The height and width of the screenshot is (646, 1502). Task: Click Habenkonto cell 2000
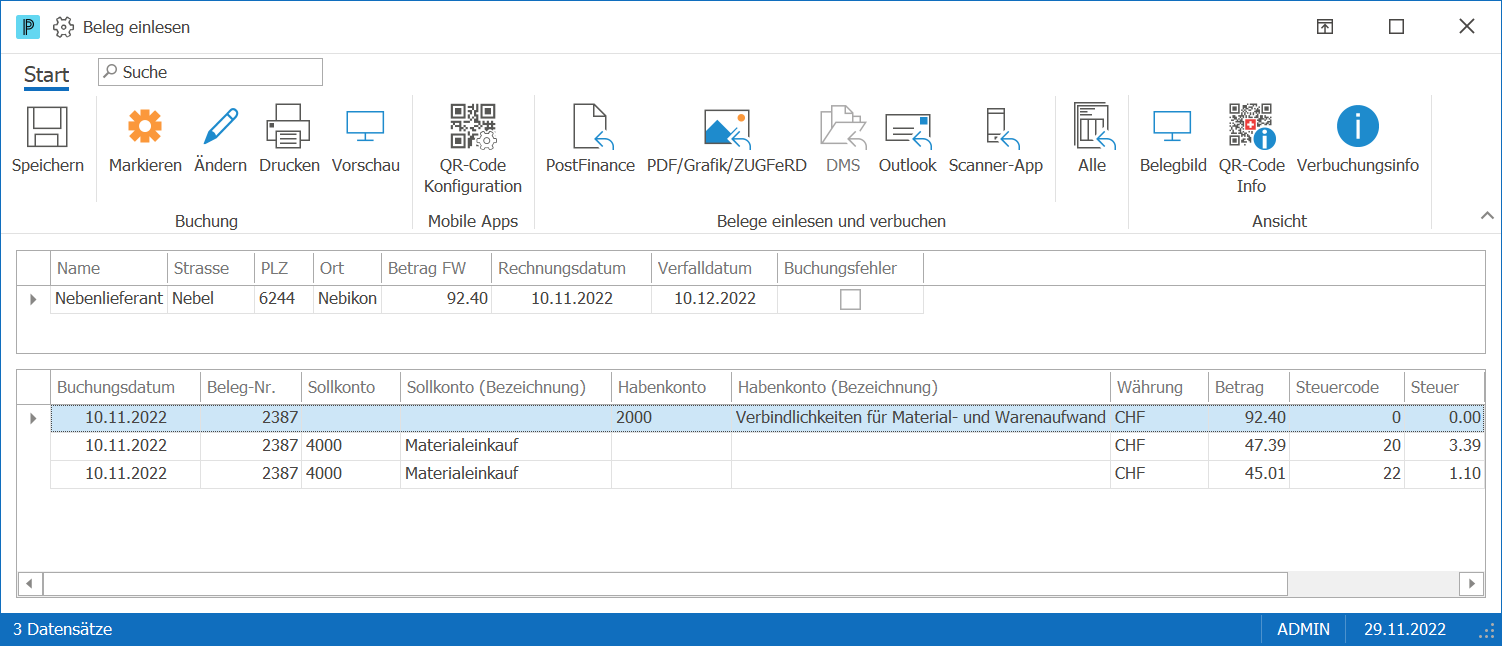pyautogui.click(x=671, y=418)
